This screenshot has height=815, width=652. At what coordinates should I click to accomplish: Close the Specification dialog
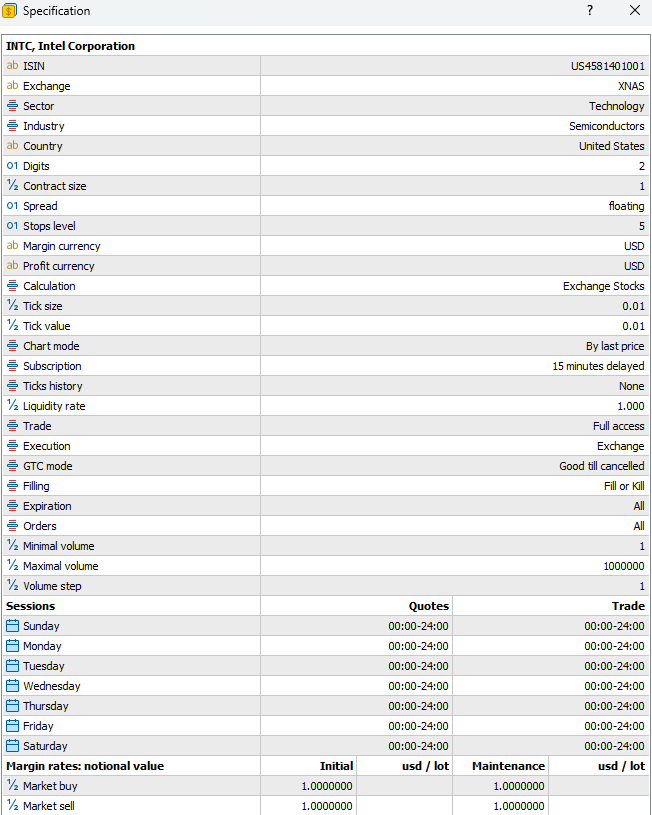pos(635,10)
